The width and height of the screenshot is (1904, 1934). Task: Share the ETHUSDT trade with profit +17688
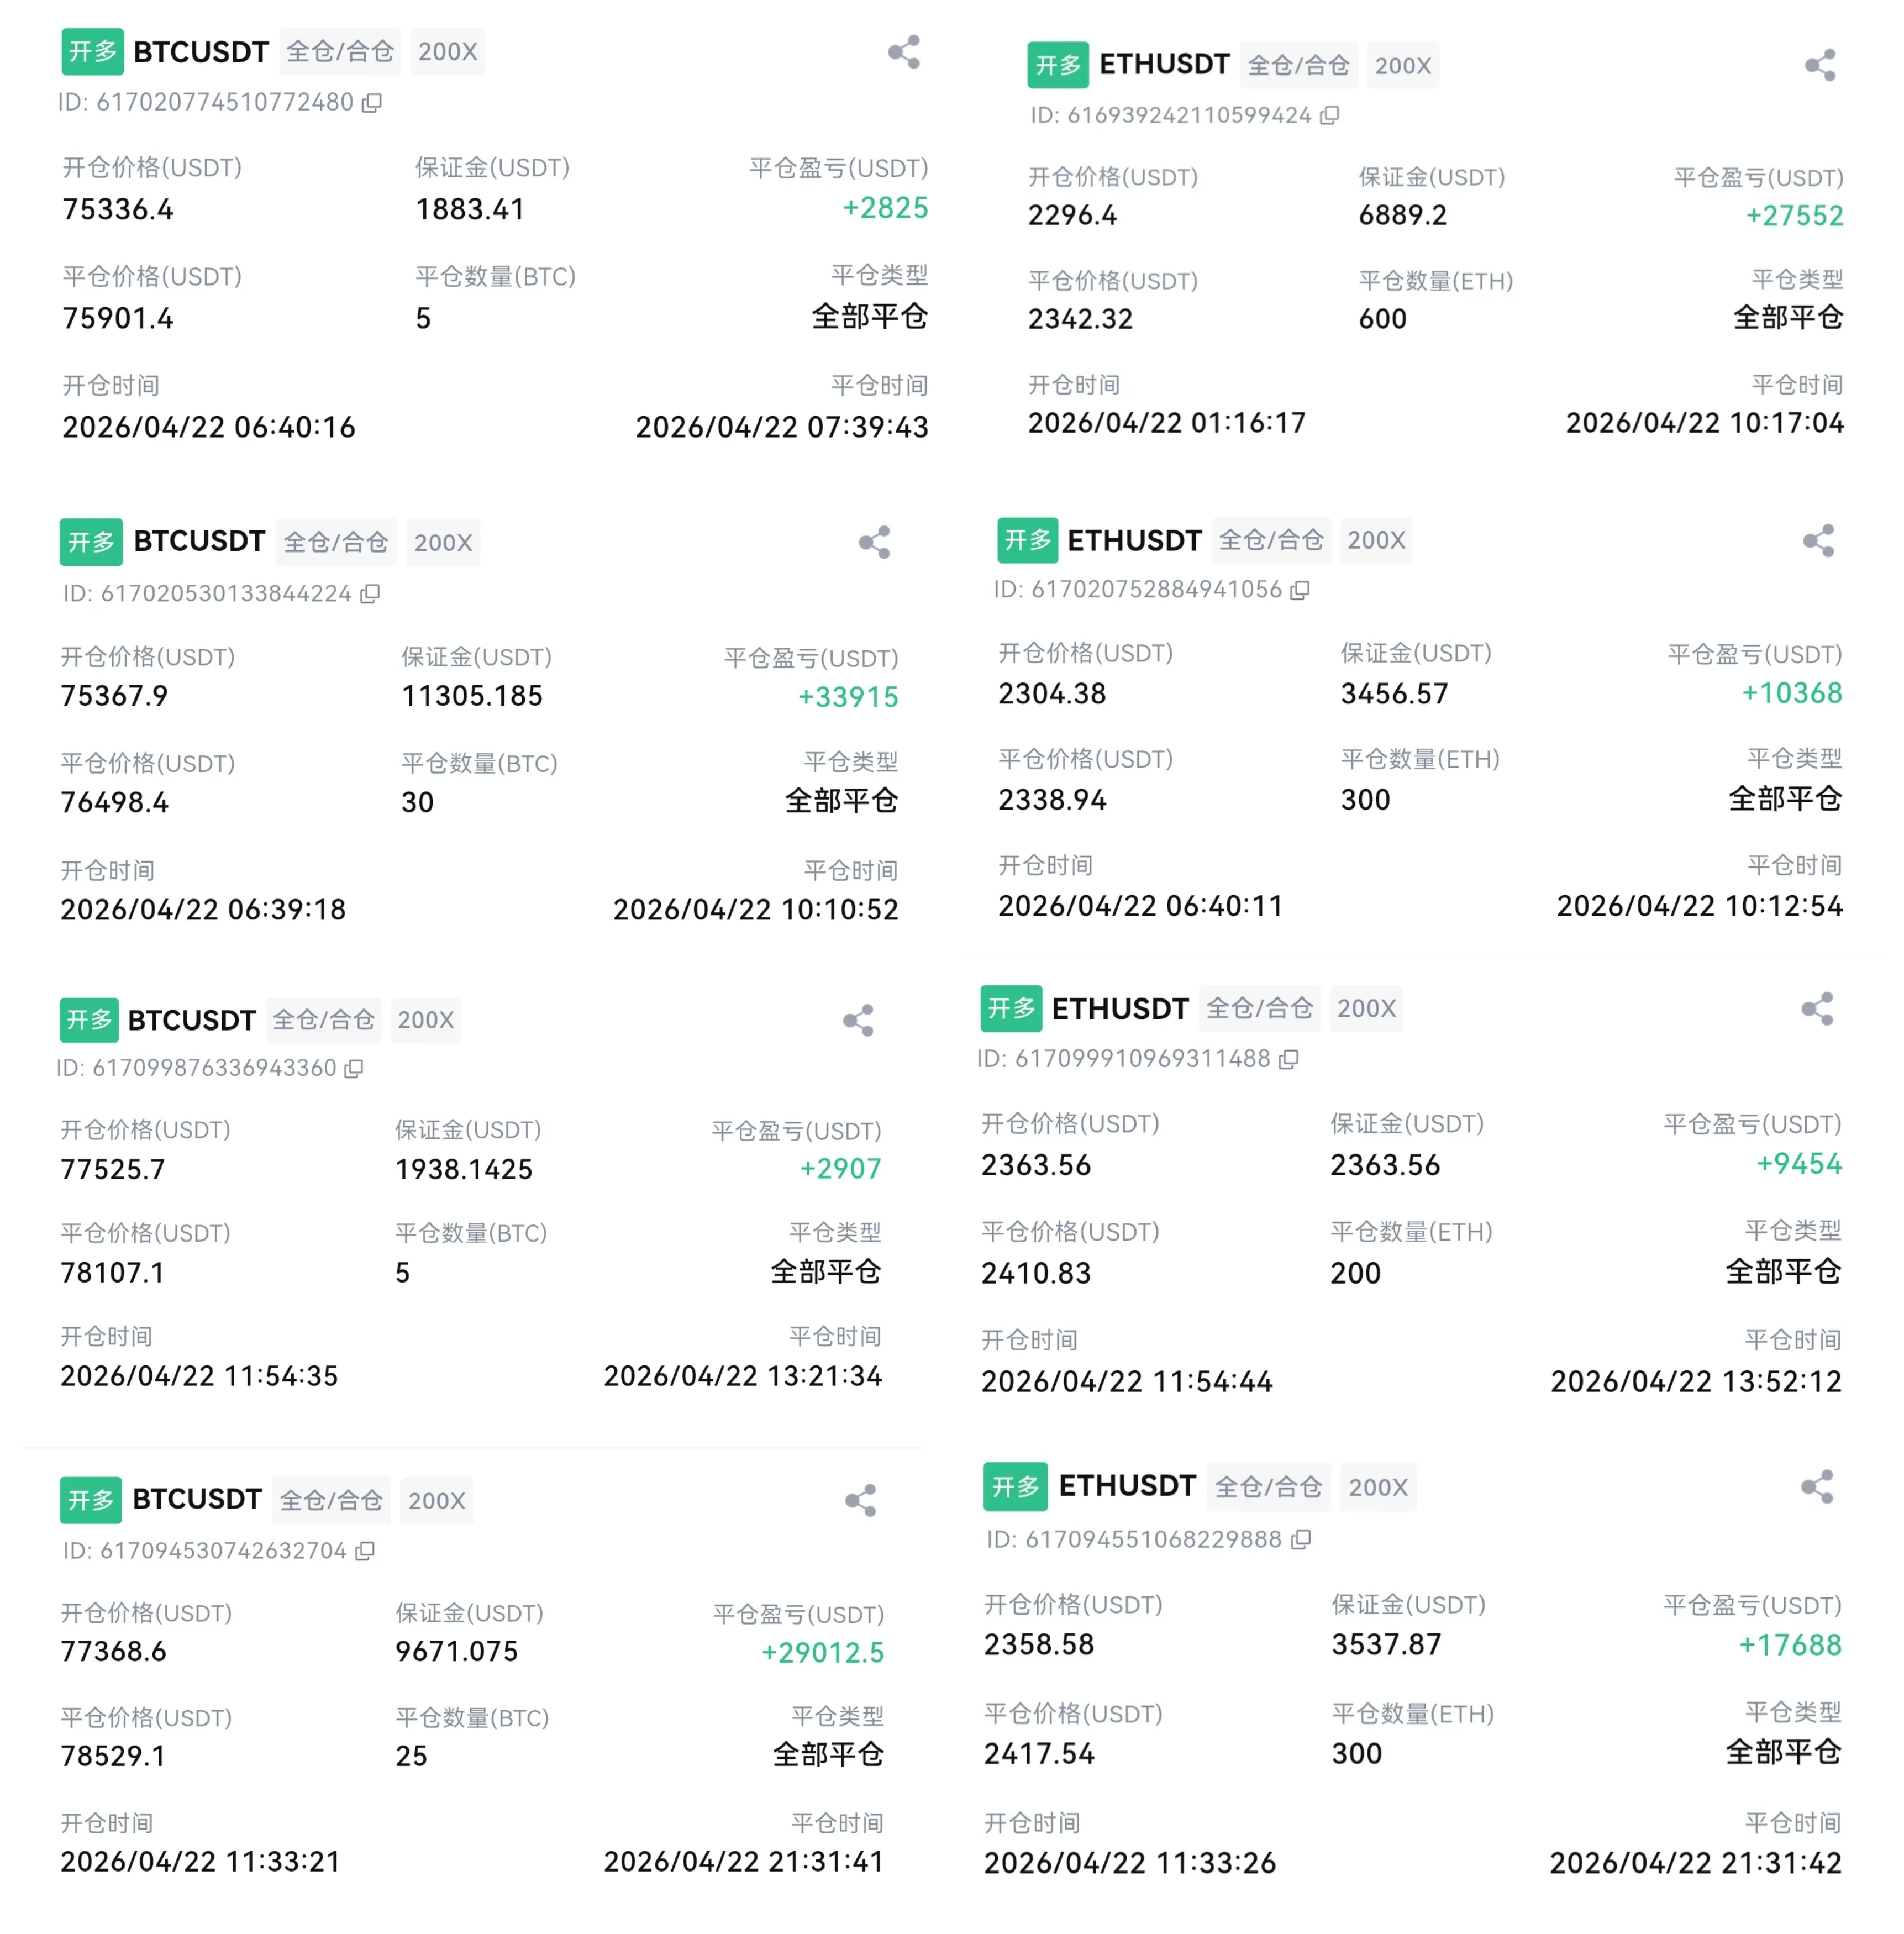pos(1817,1487)
